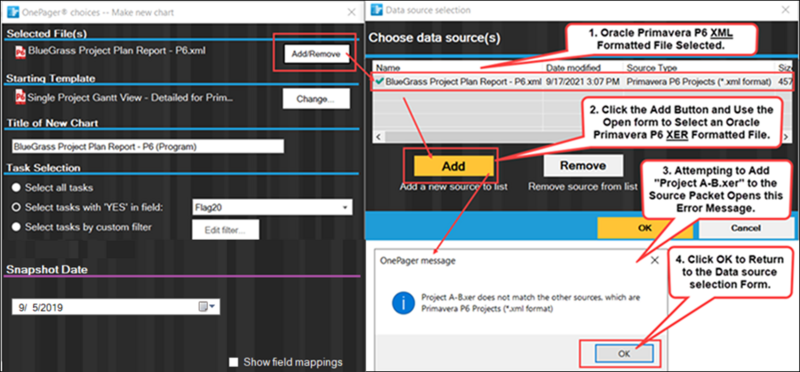Click the yellow Add button

[x=454, y=166]
